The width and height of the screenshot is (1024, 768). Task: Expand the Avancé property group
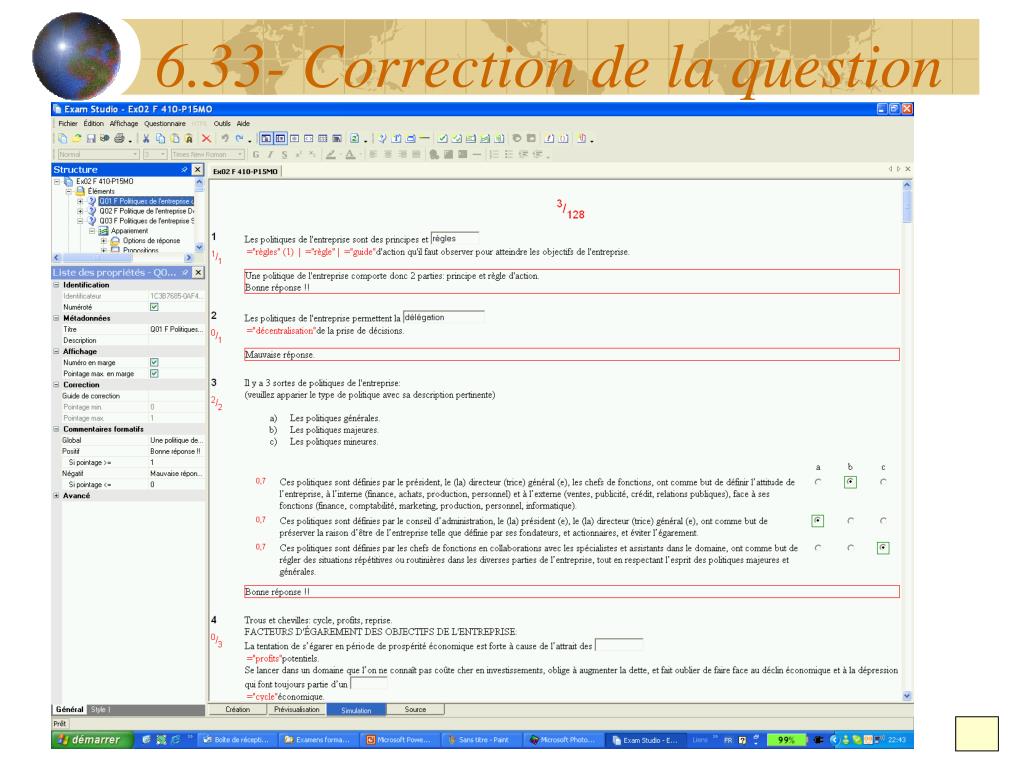pyautogui.click(x=56, y=496)
